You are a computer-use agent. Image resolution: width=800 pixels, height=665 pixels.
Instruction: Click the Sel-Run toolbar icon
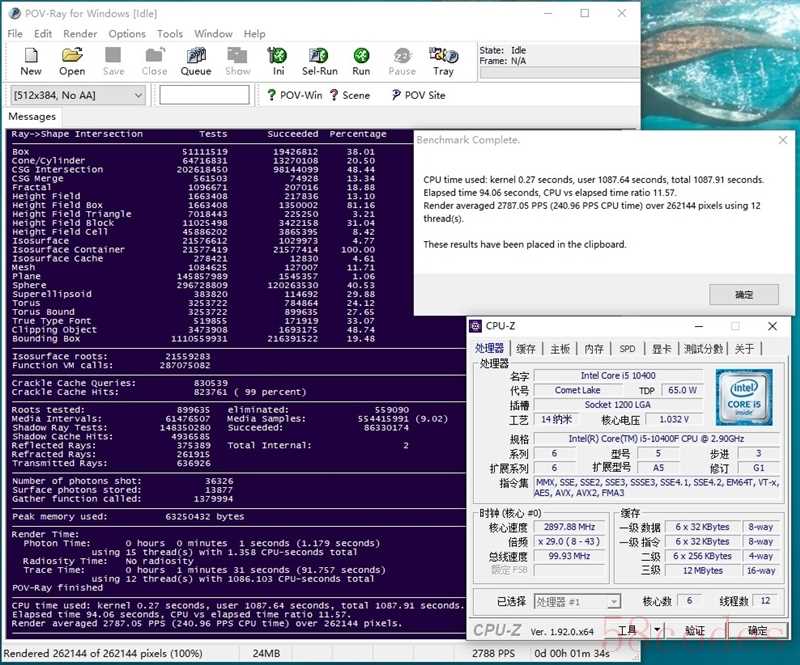319,61
